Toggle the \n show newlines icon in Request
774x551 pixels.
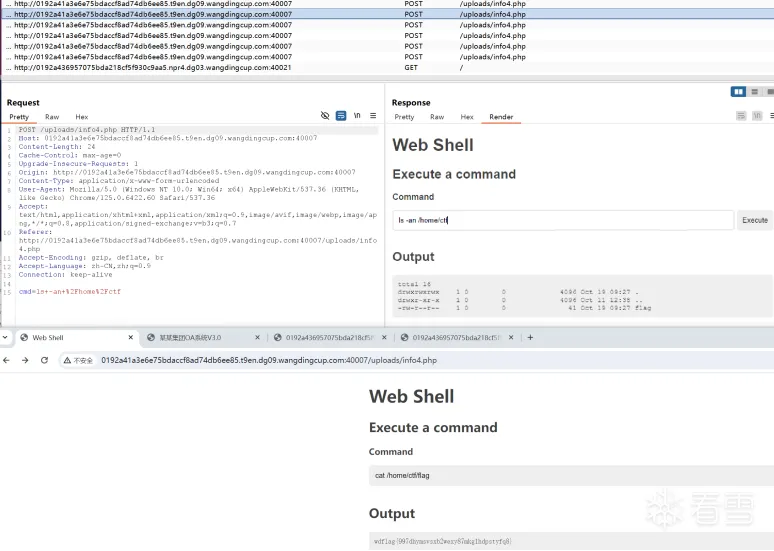pos(357,116)
